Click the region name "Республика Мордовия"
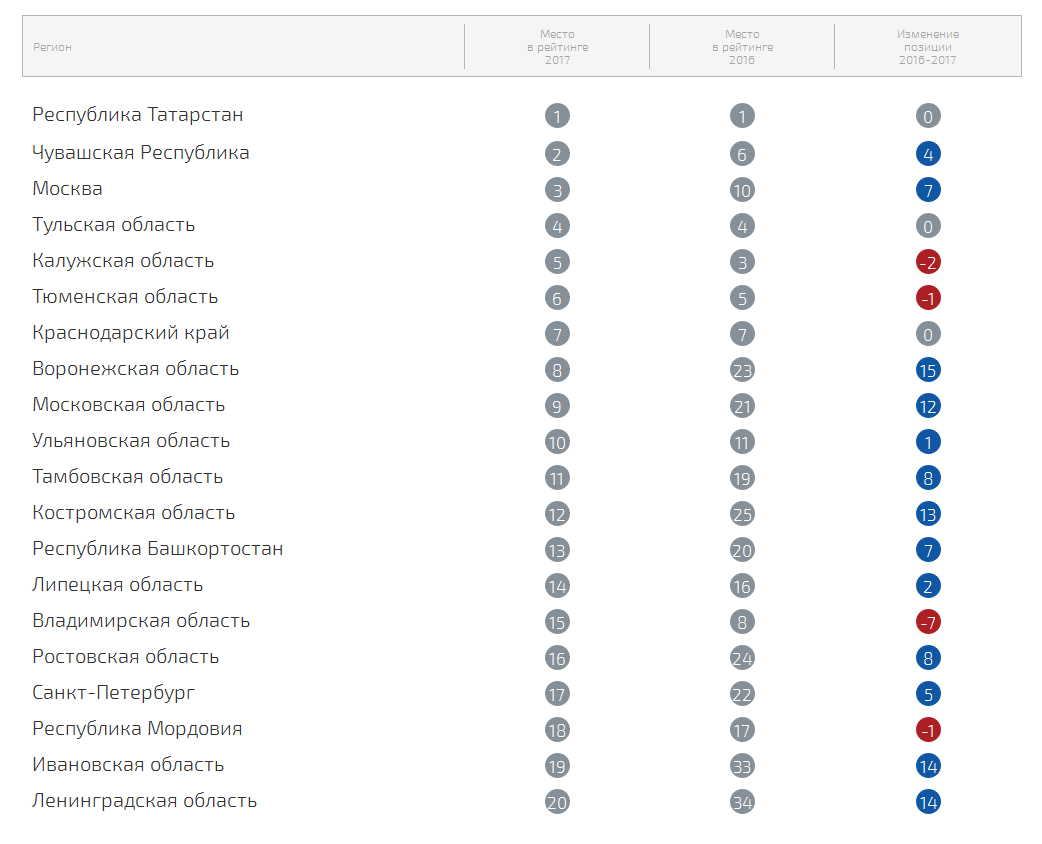The height and width of the screenshot is (844, 1042). (x=137, y=728)
